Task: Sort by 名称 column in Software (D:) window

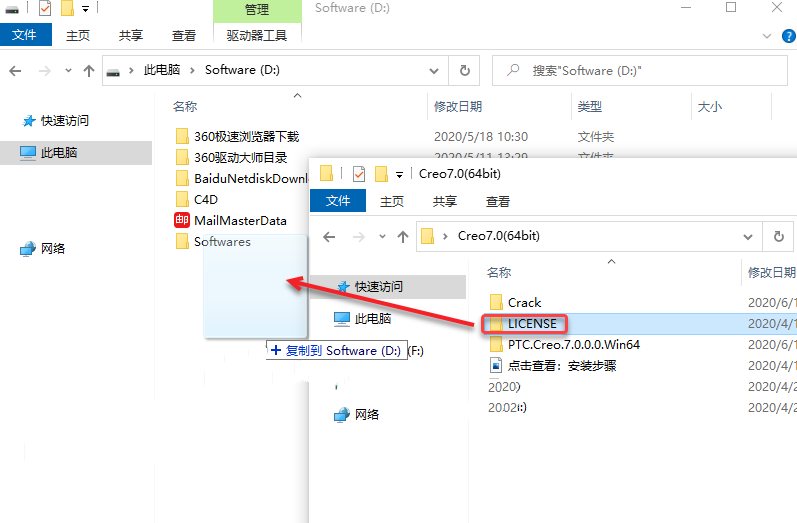Action: [185, 106]
